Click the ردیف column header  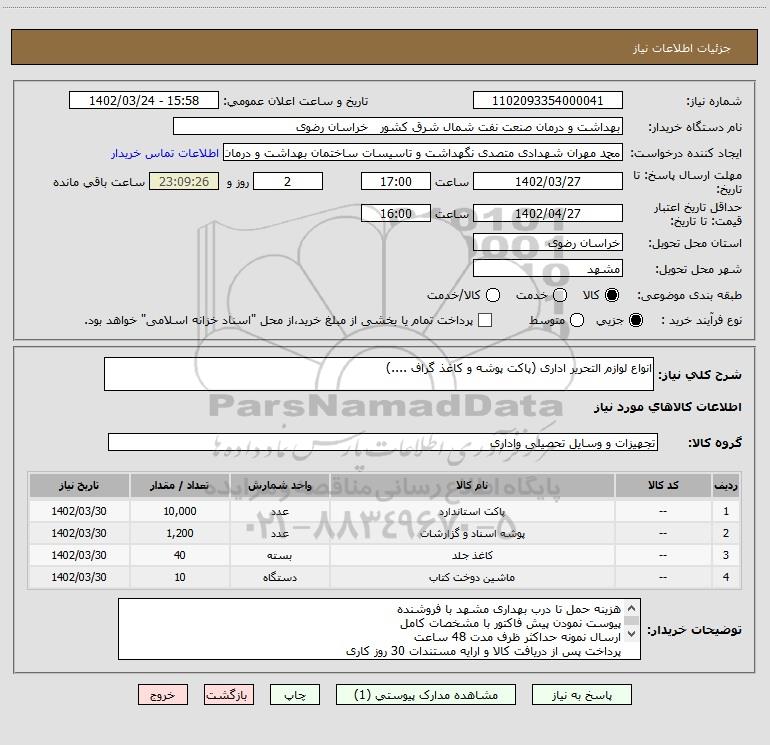click(725, 485)
